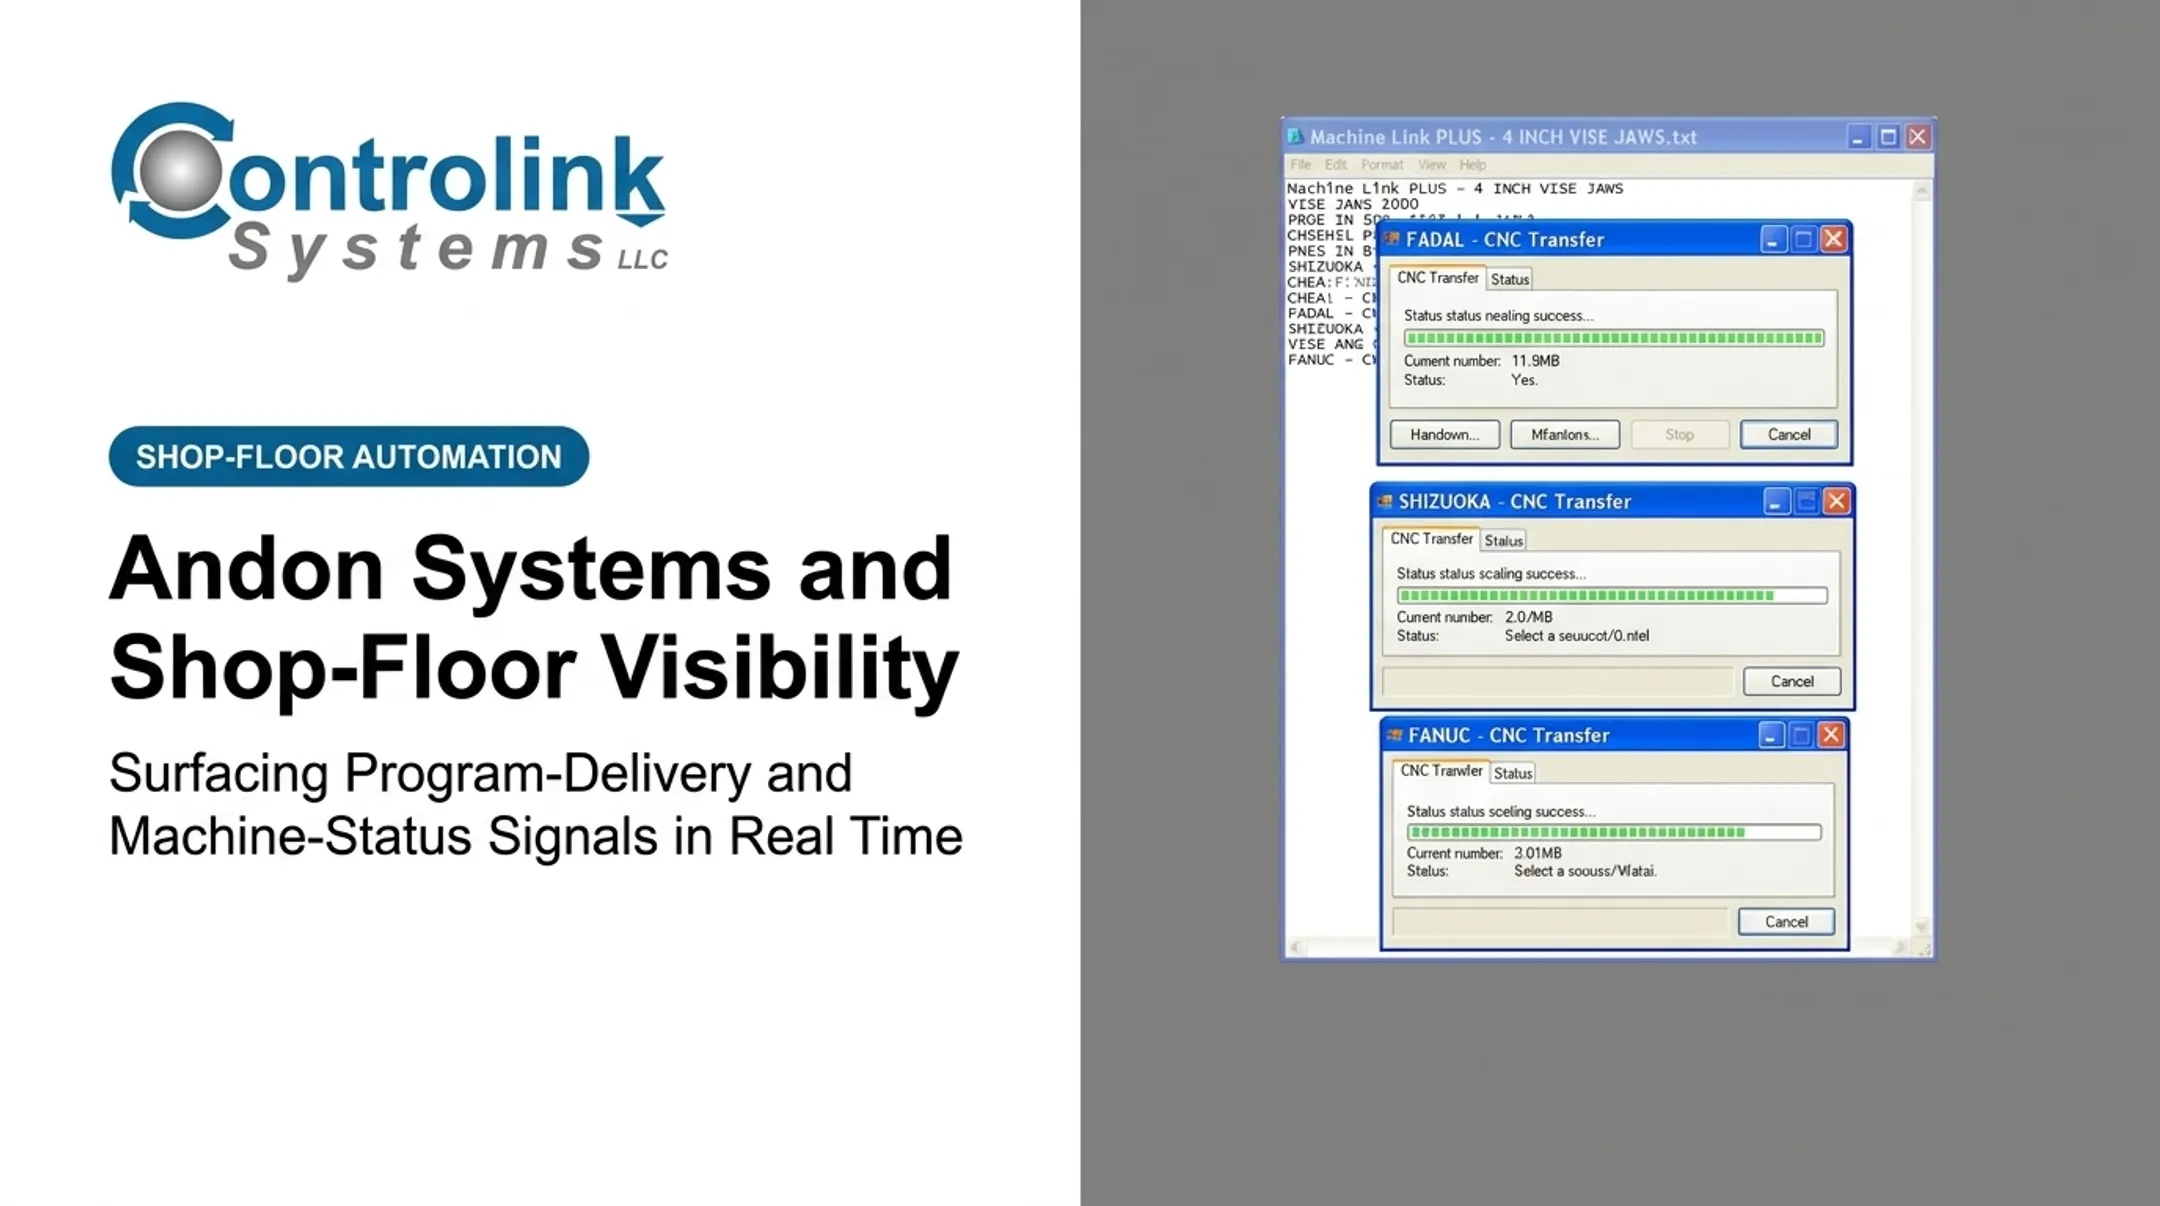This screenshot has height=1206, width=2160.
Task: Maximize the SHIZUOKA CNC Transfer window
Action: click(1806, 501)
